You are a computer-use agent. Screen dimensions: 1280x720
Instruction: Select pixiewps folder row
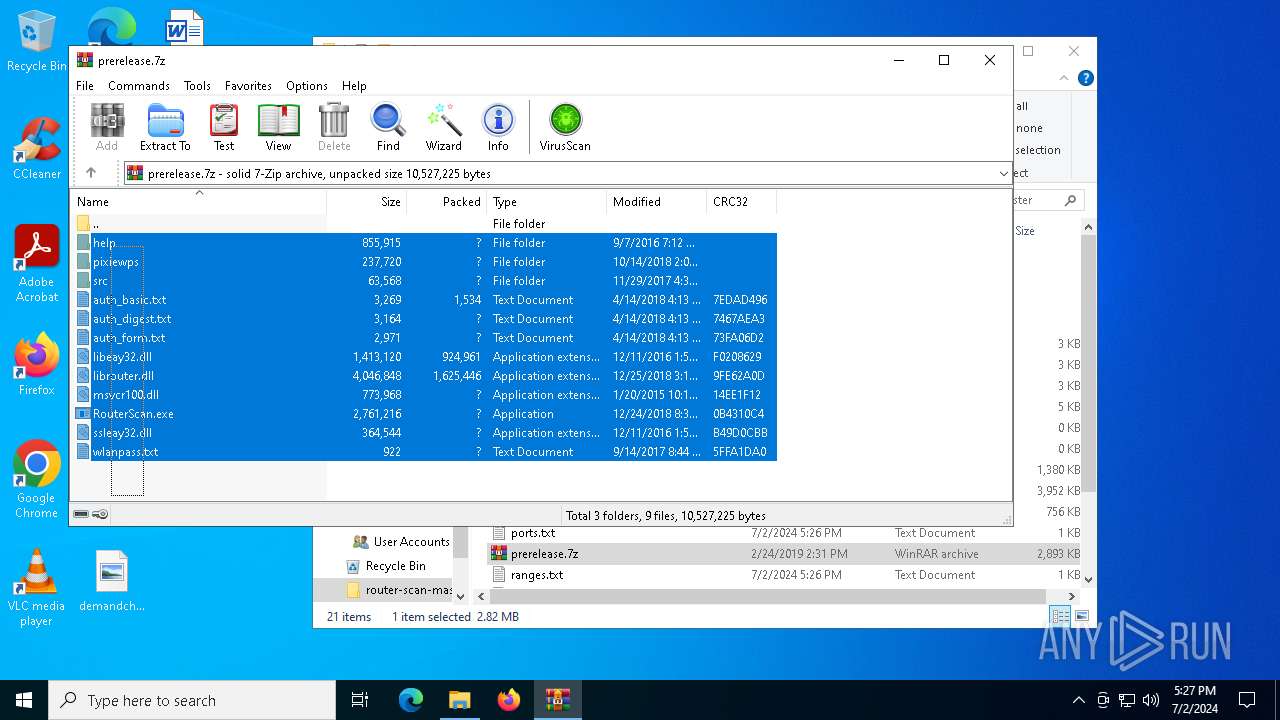click(424, 262)
